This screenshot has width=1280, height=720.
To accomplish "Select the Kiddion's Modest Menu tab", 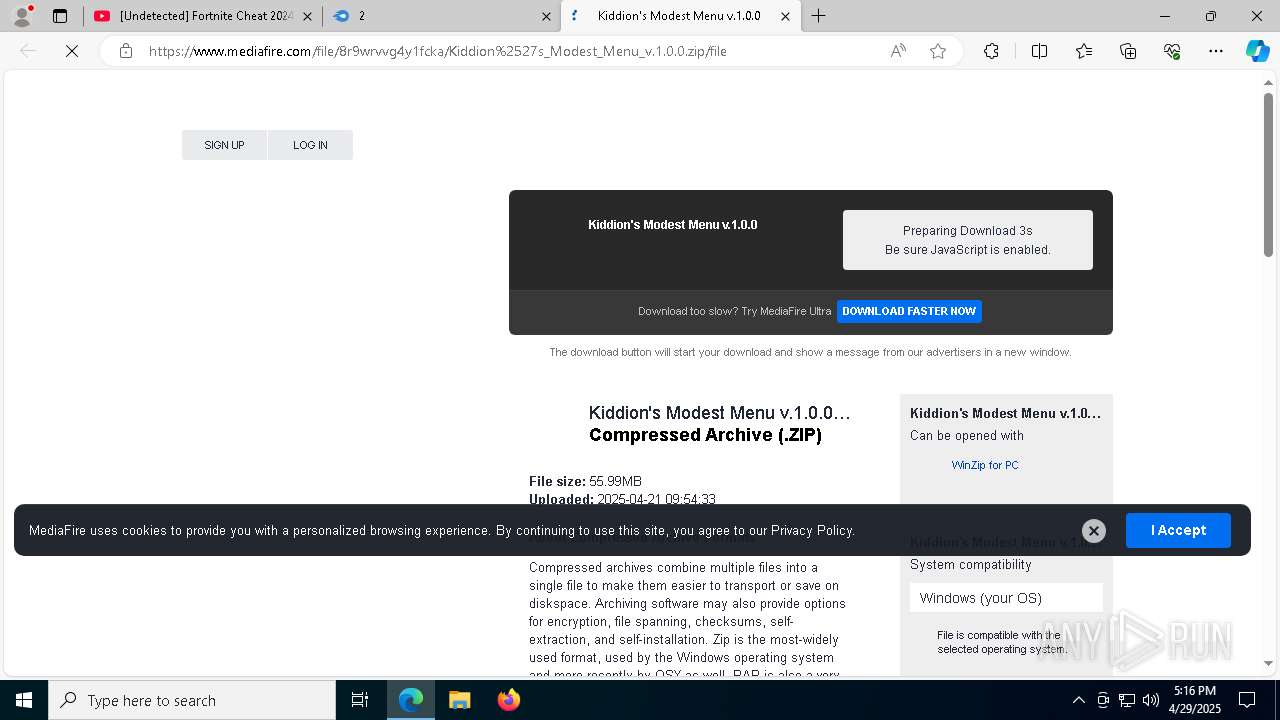I will pos(680,16).
